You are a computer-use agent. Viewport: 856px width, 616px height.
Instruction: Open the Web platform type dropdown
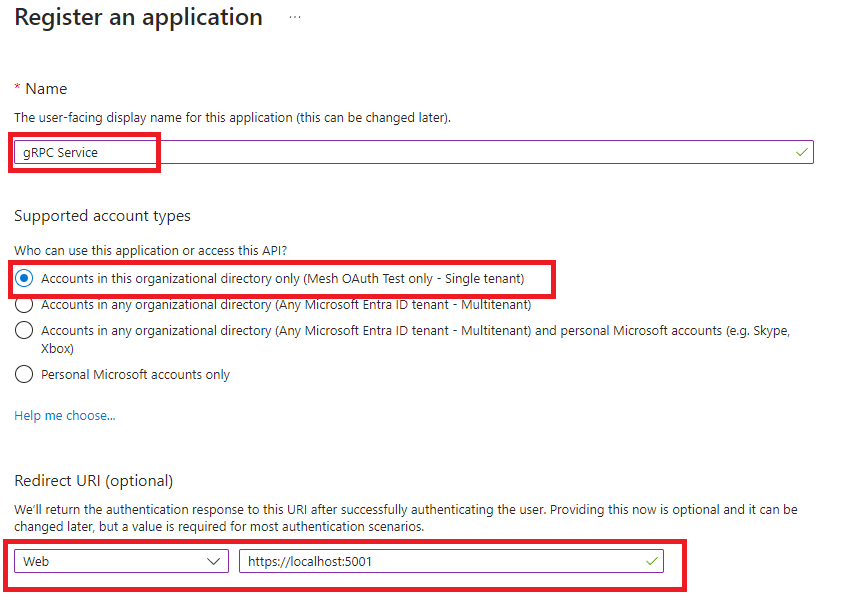(x=120, y=561)
